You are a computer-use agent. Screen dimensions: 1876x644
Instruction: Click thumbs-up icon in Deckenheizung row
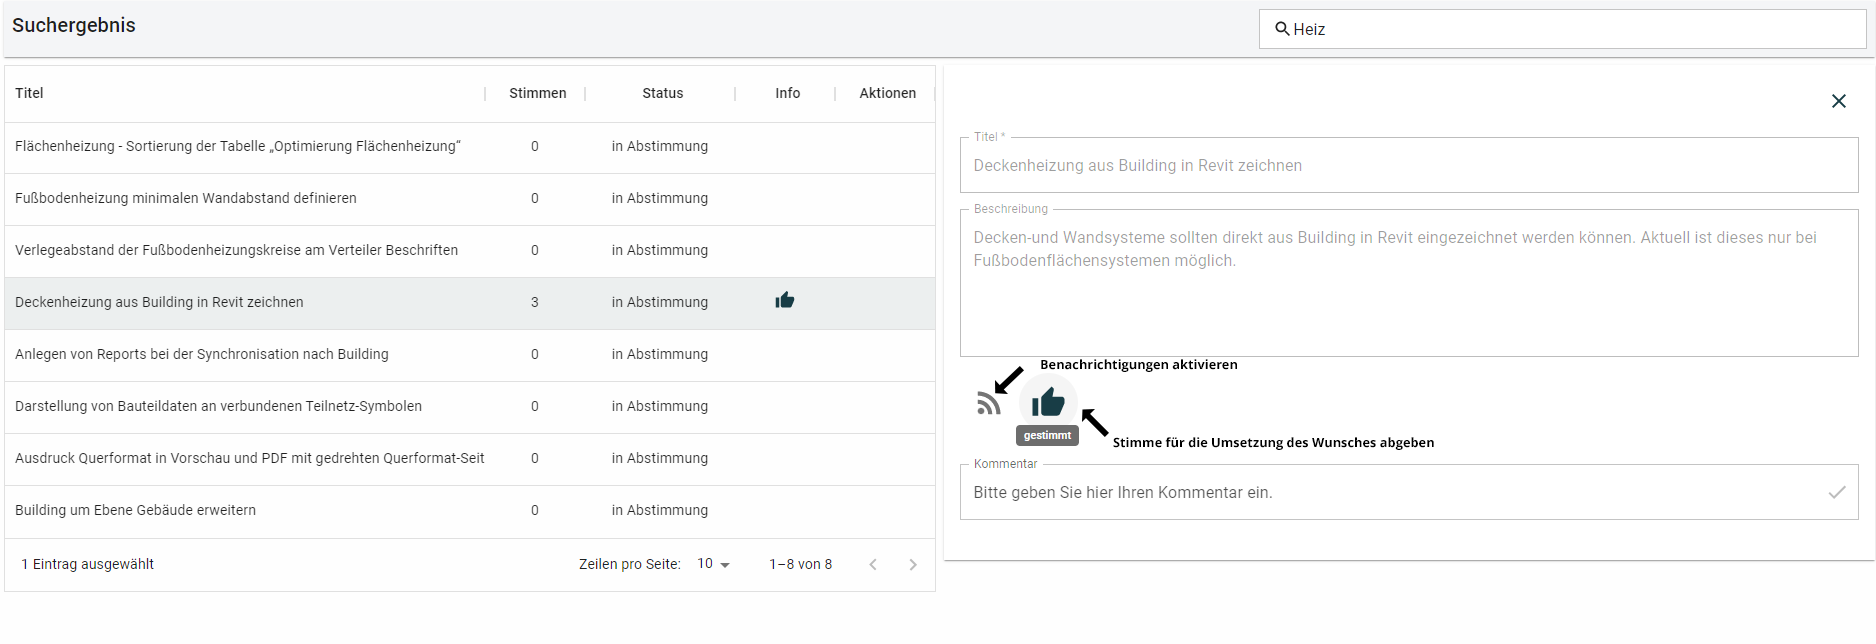point(785,300)
